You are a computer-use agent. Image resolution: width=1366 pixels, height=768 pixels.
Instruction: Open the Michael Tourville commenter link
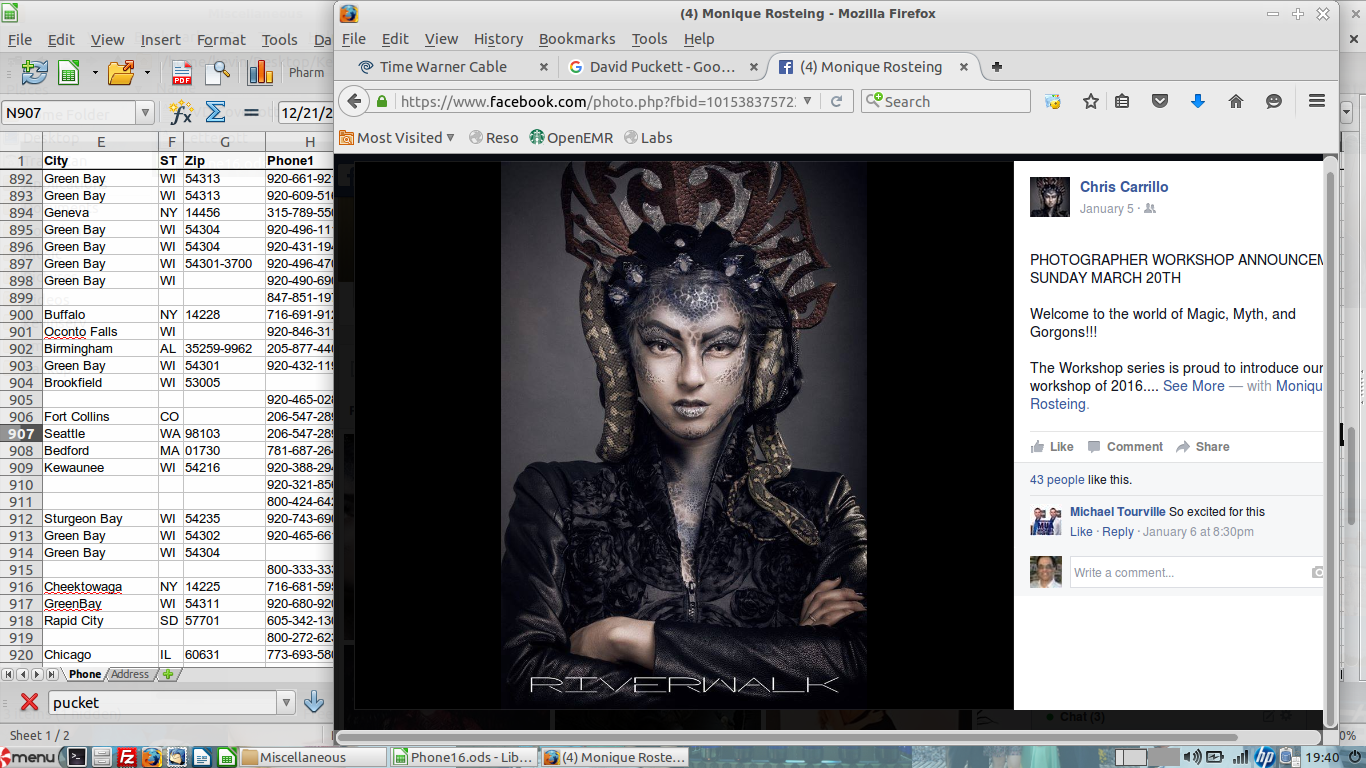click(x=1117, y=512)
